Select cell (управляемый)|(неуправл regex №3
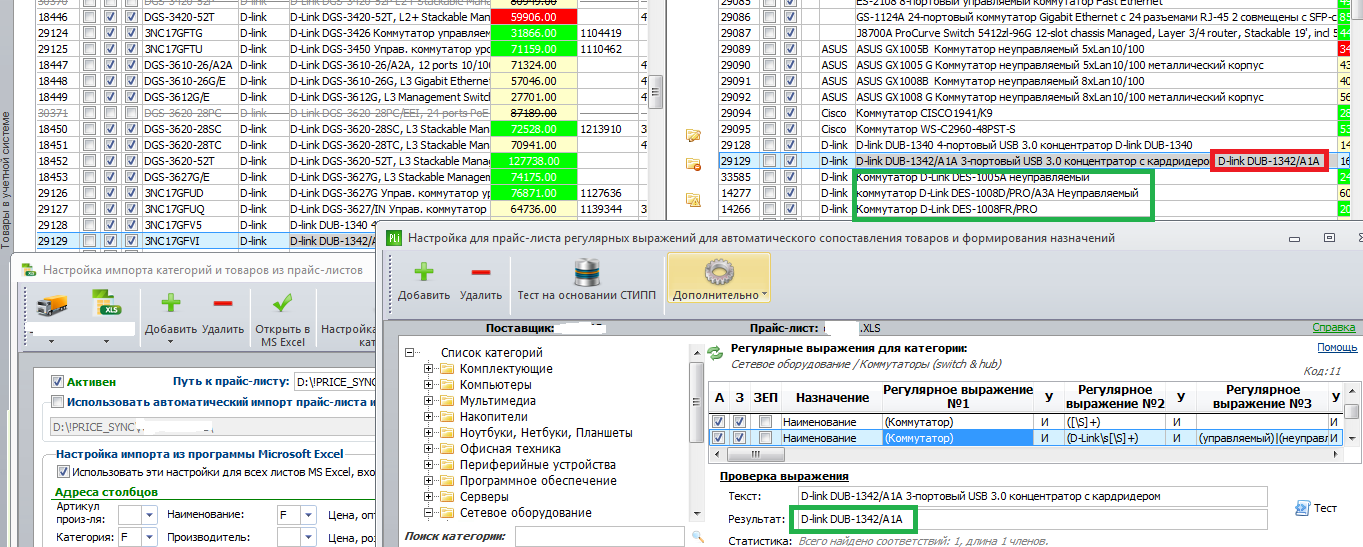Viewport: 1363px width, 547px height. (x=1262, y=437)
